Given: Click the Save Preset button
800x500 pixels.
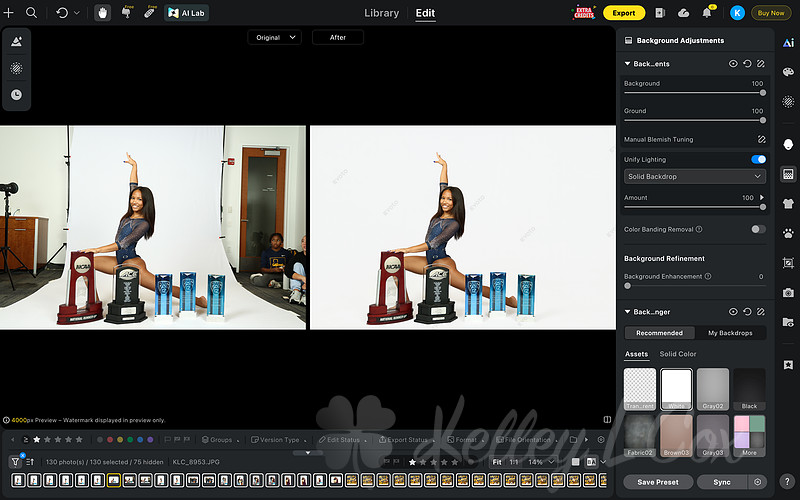Looking at the screenshot, I should click(x=658, y=482).
